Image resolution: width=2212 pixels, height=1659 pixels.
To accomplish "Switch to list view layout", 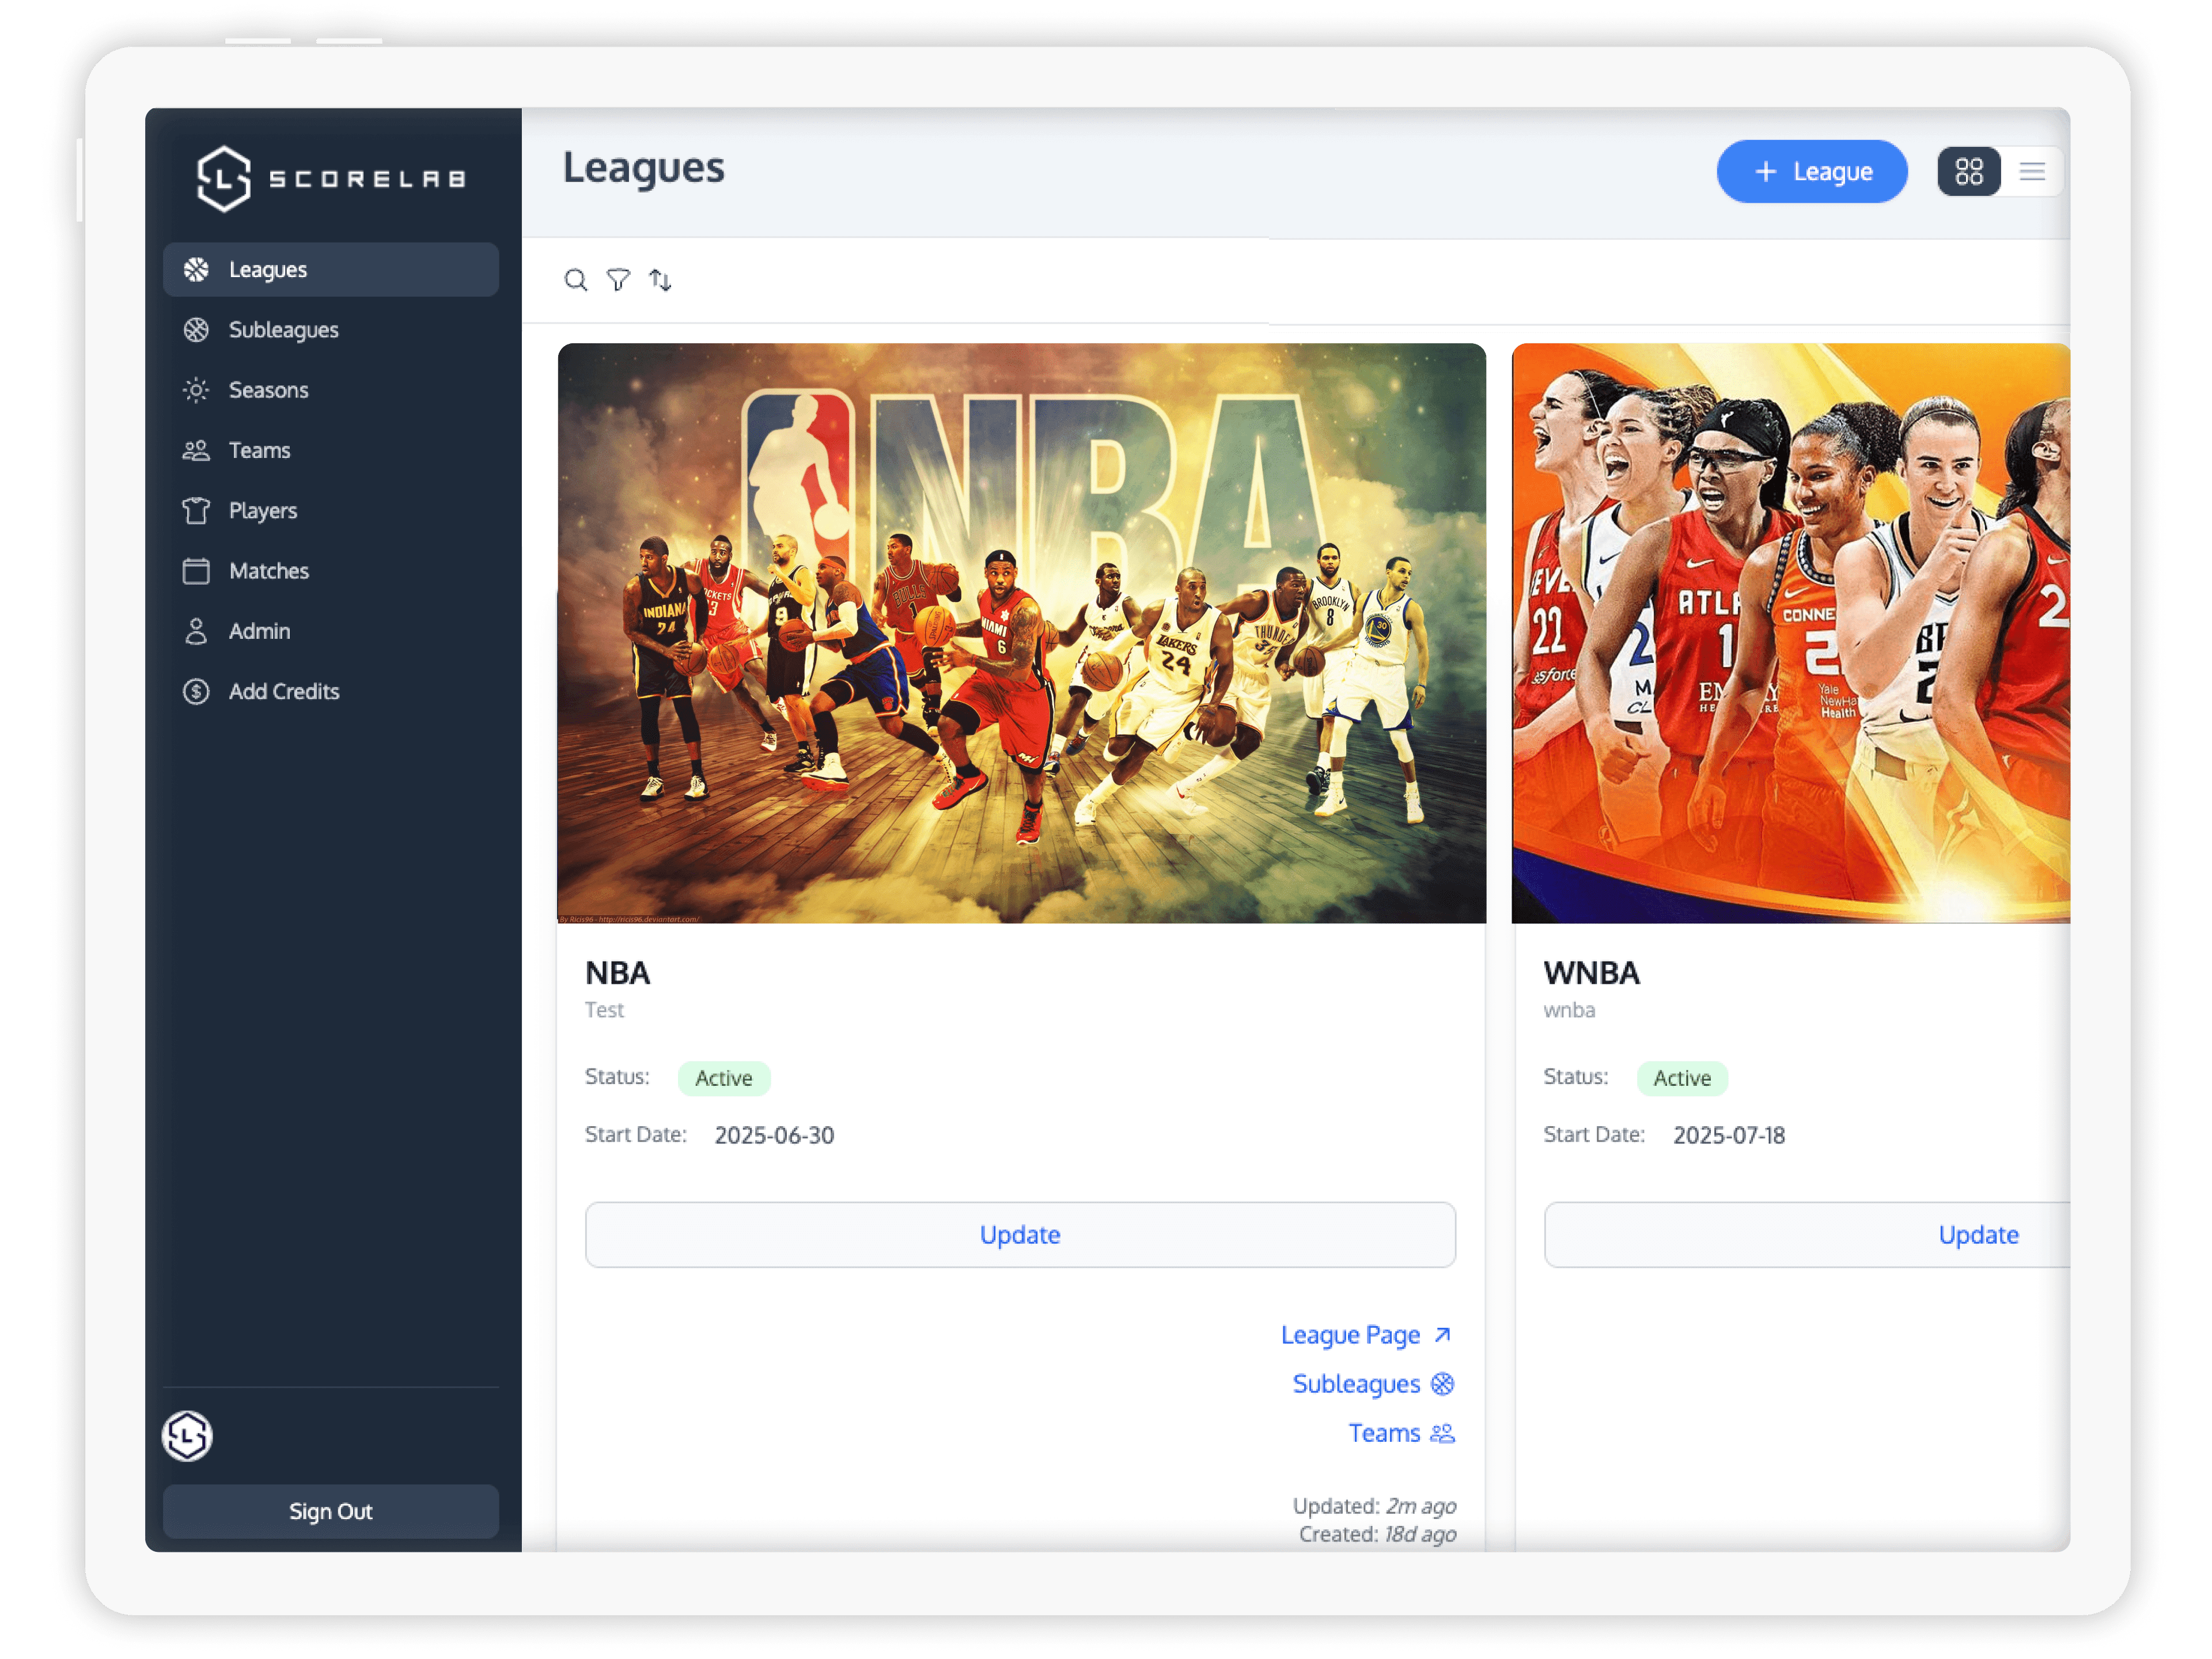I will (2031, 172).
